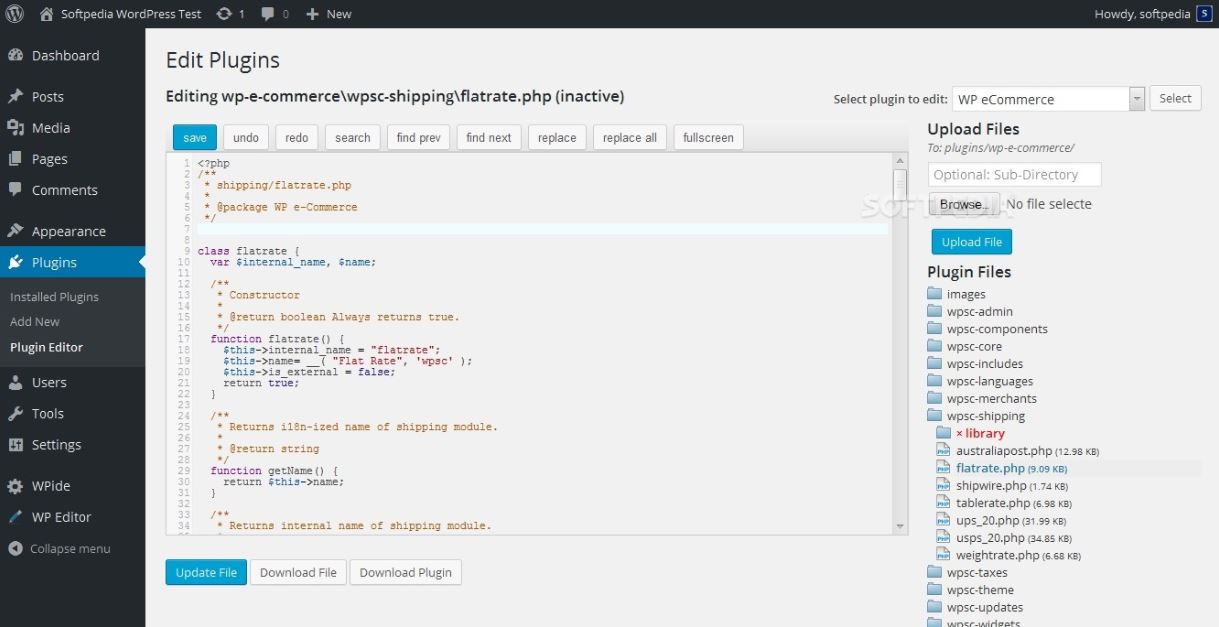The image size is (1219, 627).
Task: Click the wpsc-admin folder icon
Action: (x=935, y=311)
